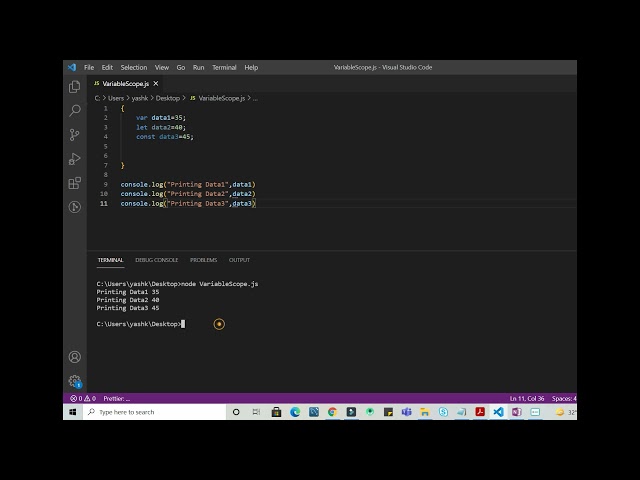Screen dimensions: 640x480
Task: Click the 'const data3=45;' code line
Action: [x=165, y=137]
